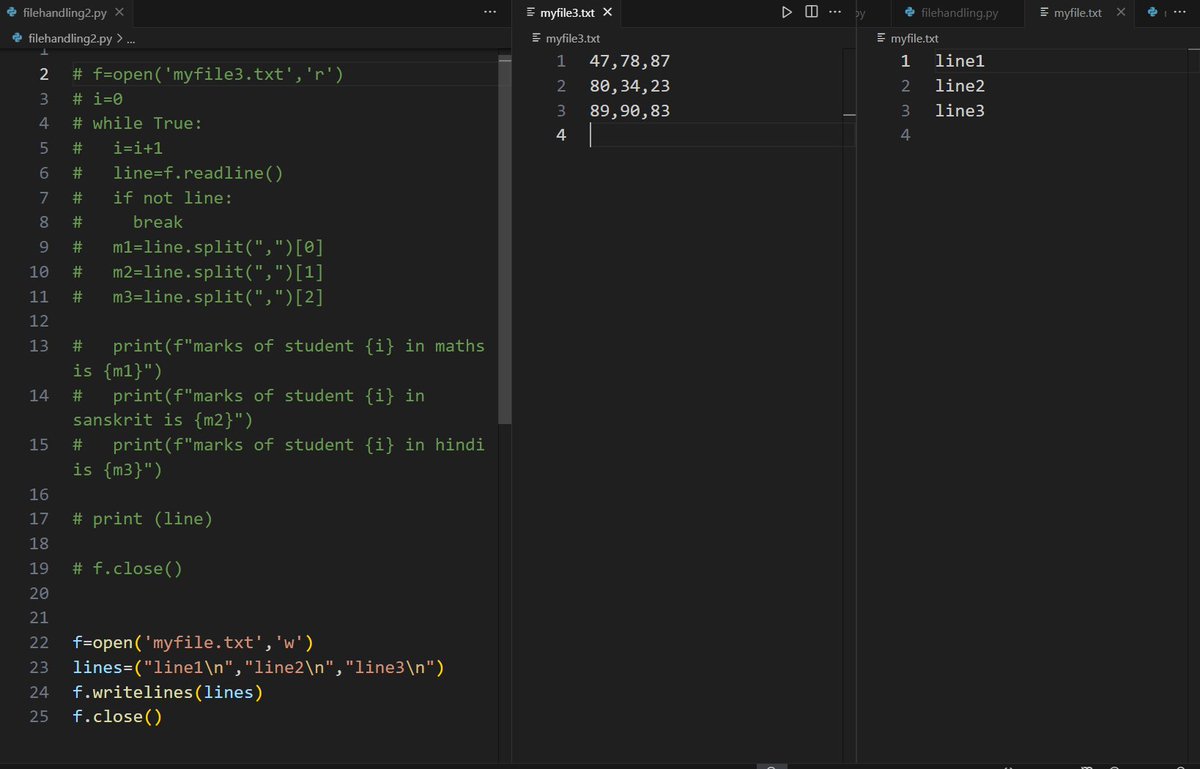
Task: Click the vertical scrollbar of filehandling2.py editor
Action: click(505, 240)
